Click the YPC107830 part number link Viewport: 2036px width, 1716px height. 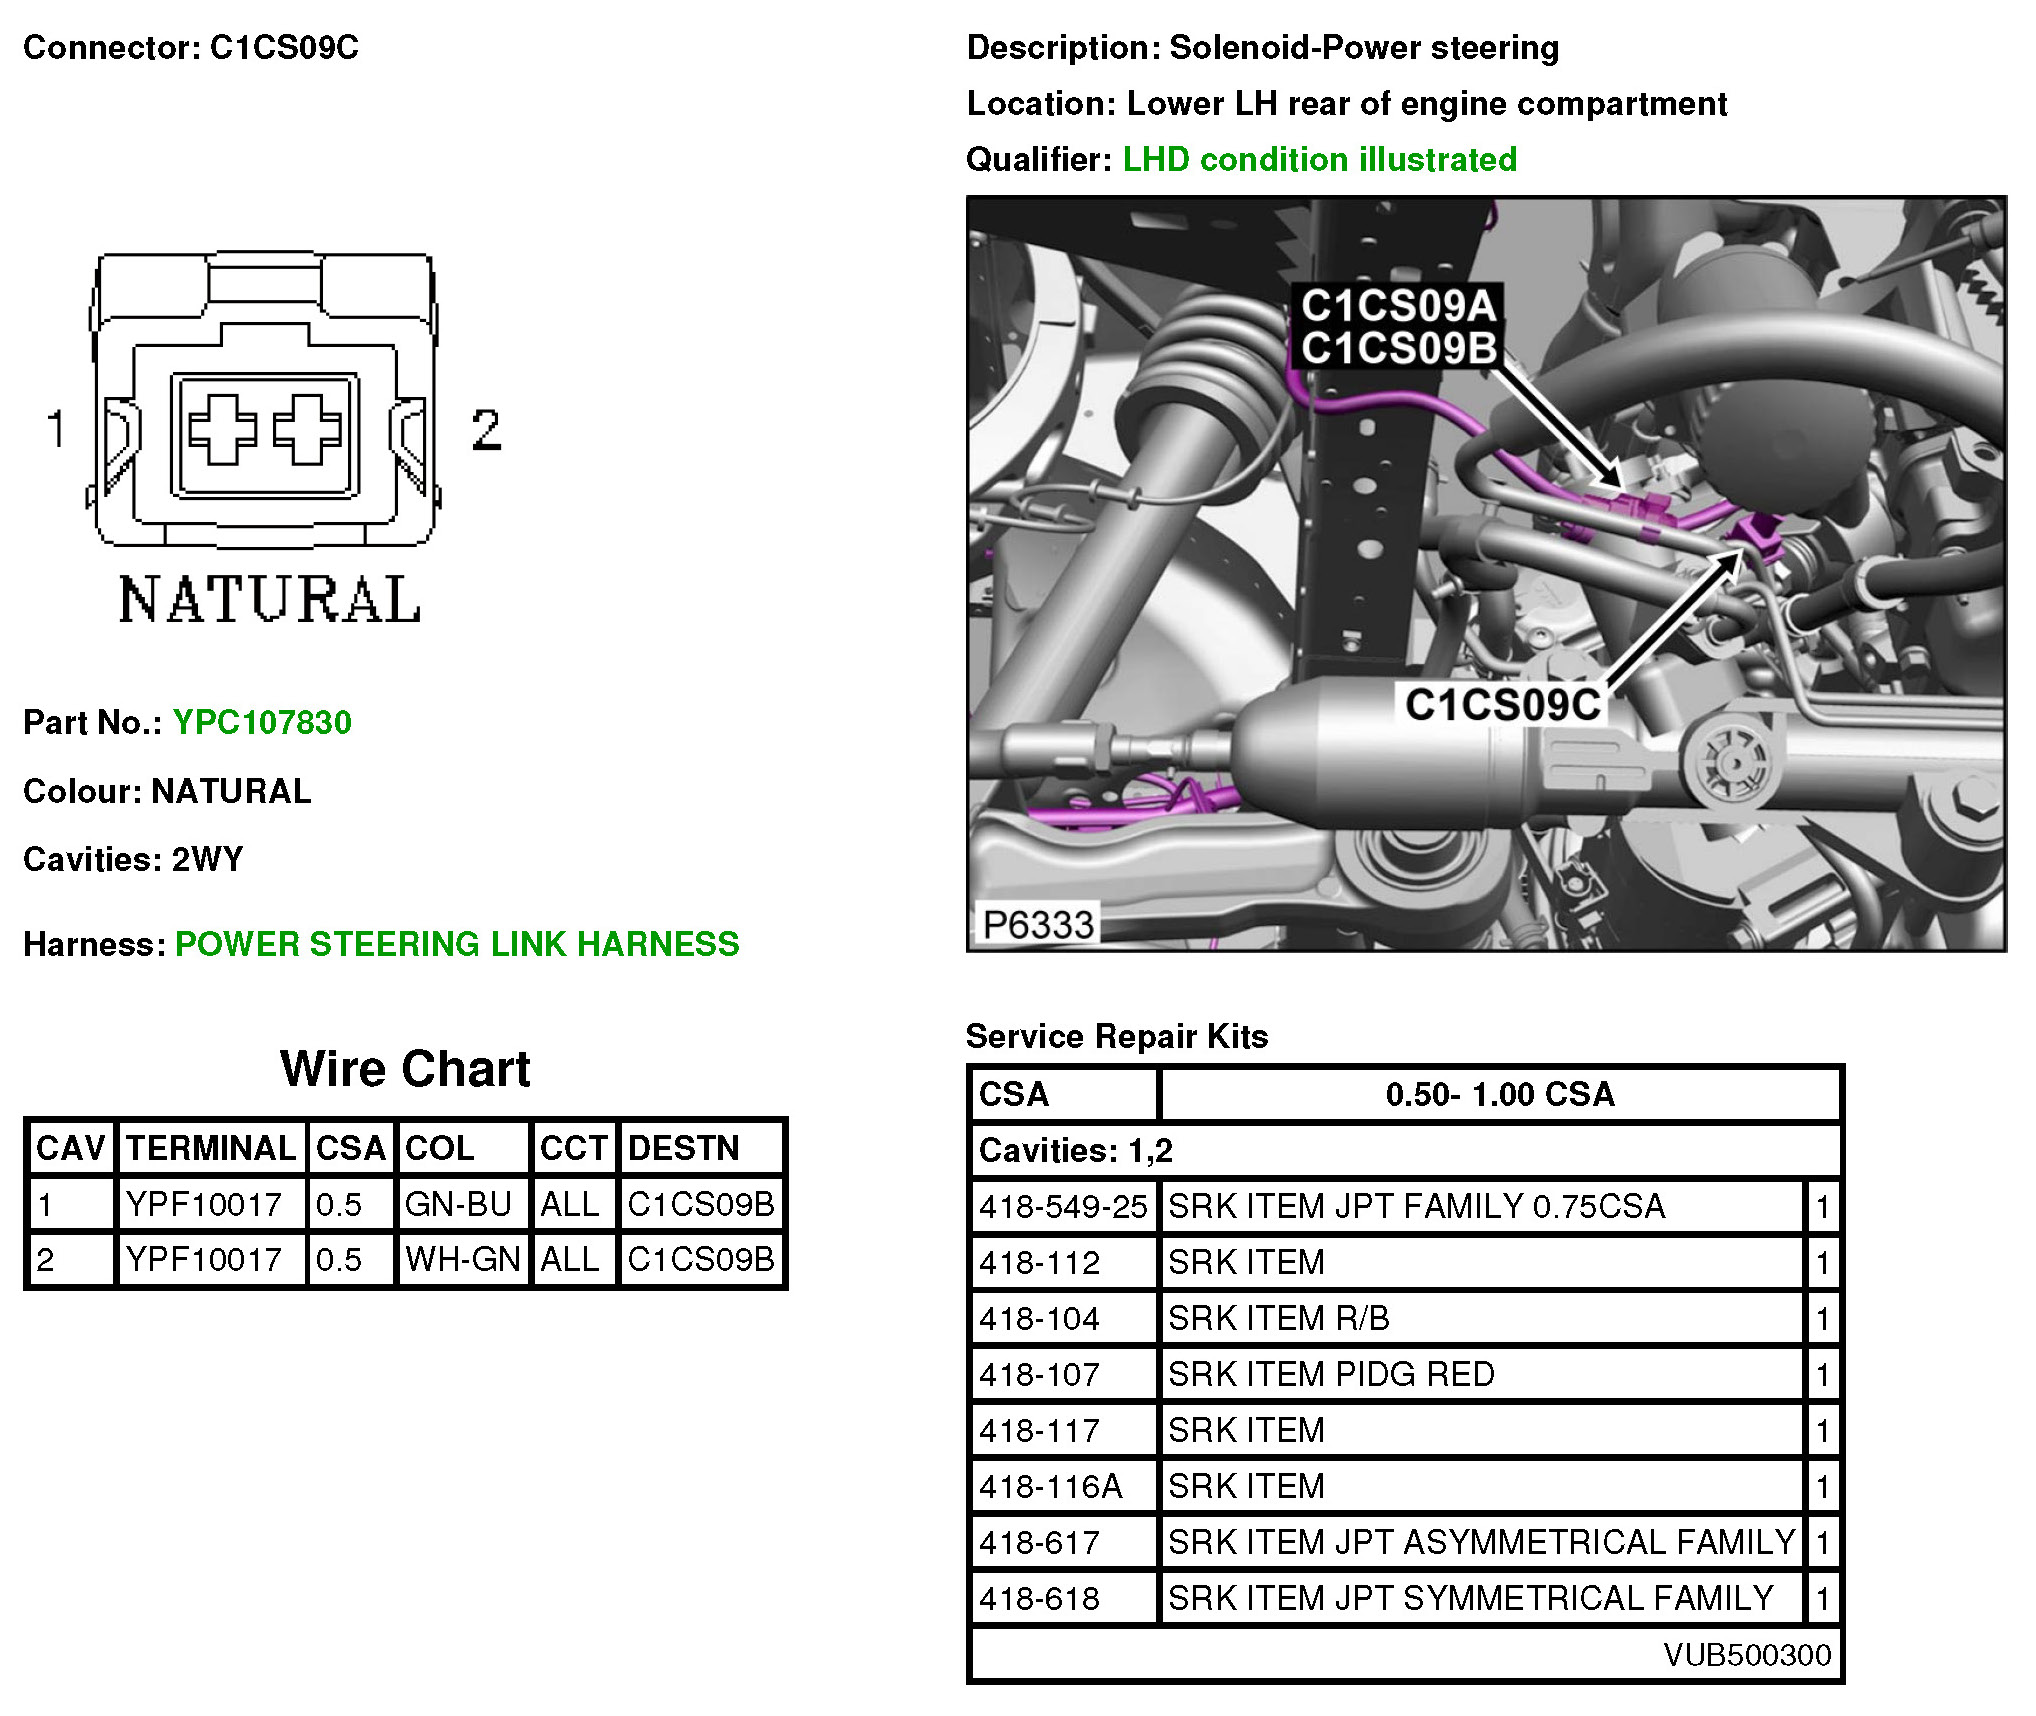coord(262,722)
